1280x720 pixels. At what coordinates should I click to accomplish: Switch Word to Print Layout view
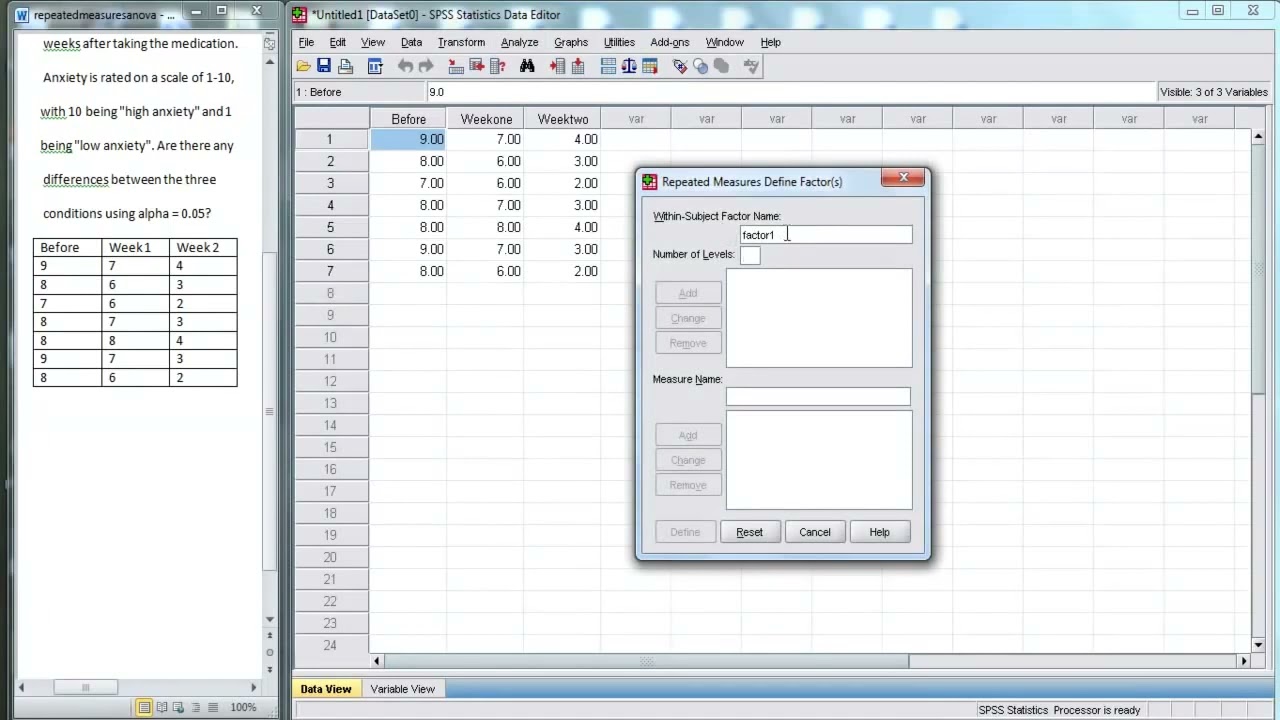coord(145,707)
